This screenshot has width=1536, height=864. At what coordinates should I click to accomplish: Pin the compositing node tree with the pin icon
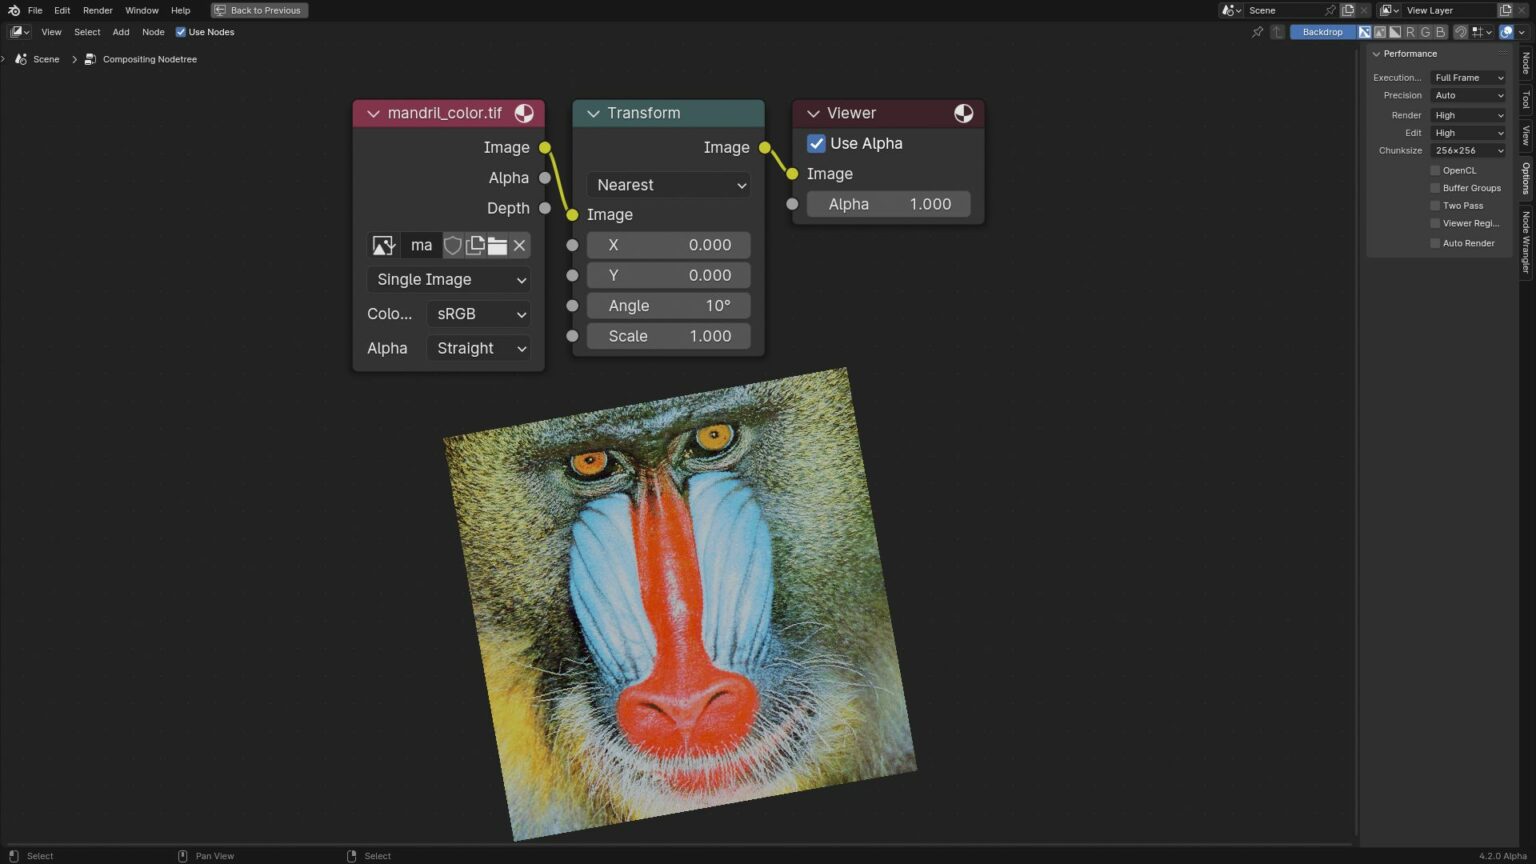[x=1257, y=31]
